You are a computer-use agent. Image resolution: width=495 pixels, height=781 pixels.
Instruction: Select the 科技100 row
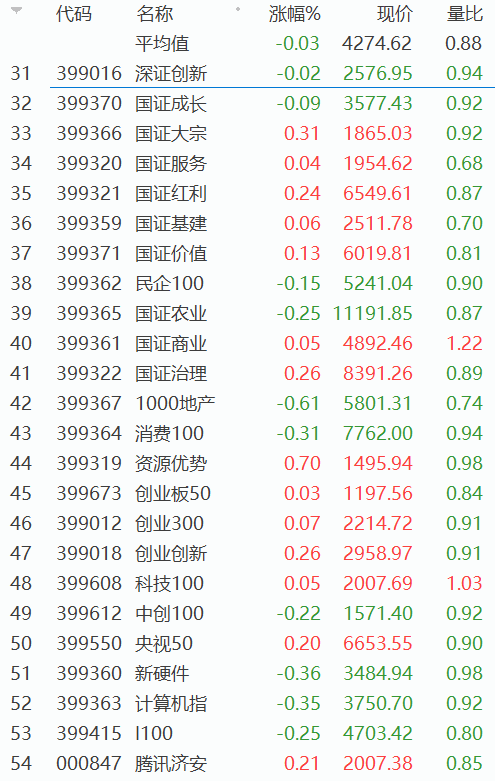click(x=248, y=583)
